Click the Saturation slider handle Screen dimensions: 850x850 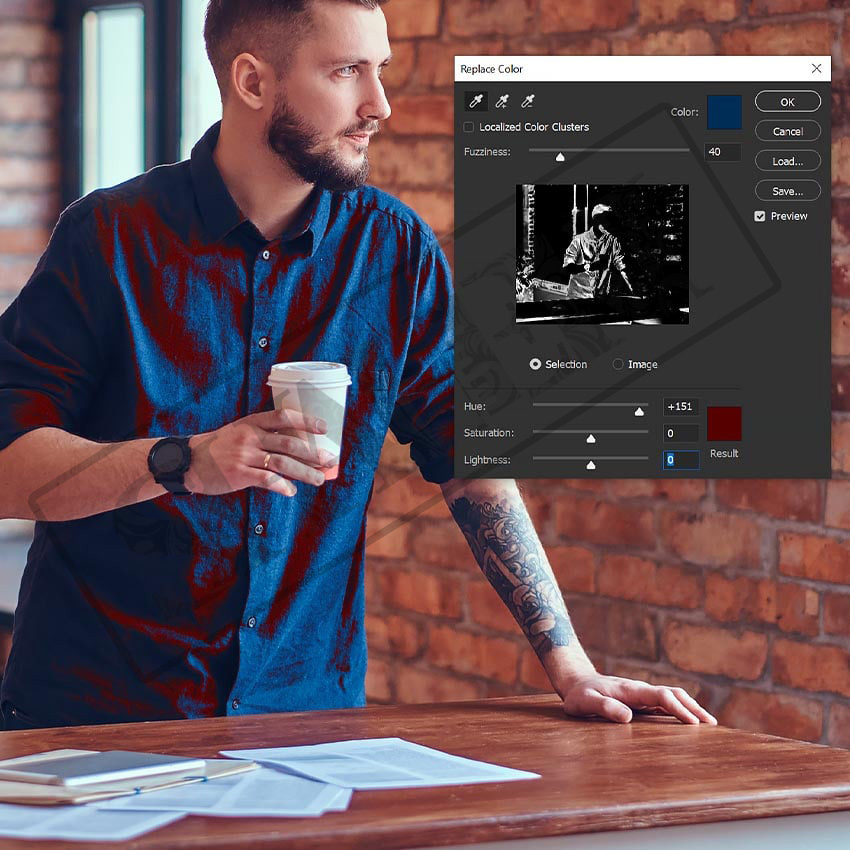click(x=591, y=438)
